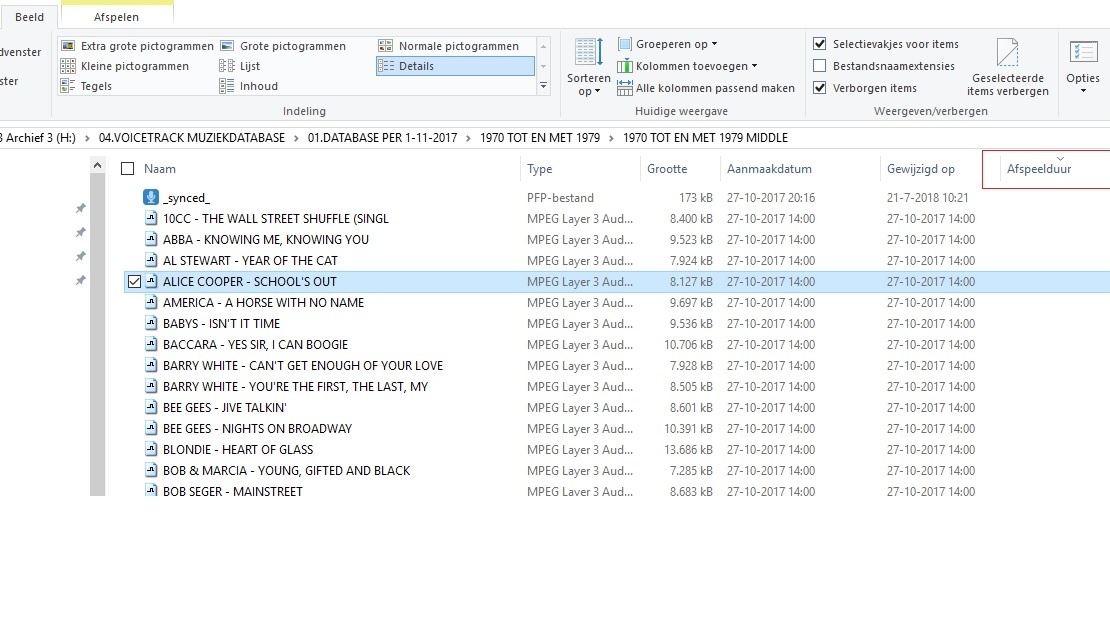
Task: Sort by the Grootte column header
Action: (x=667, y=168)
